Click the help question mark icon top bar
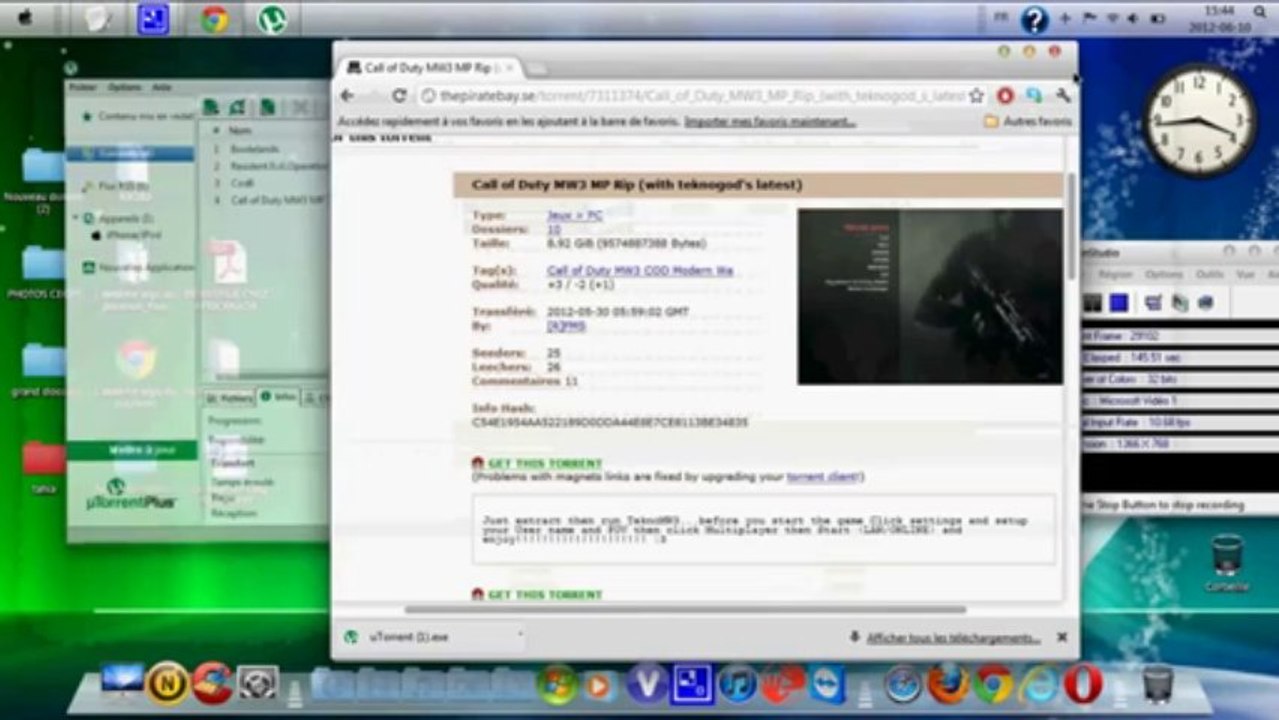This screenshot has width=1279, height=720. click(1035, 19)
